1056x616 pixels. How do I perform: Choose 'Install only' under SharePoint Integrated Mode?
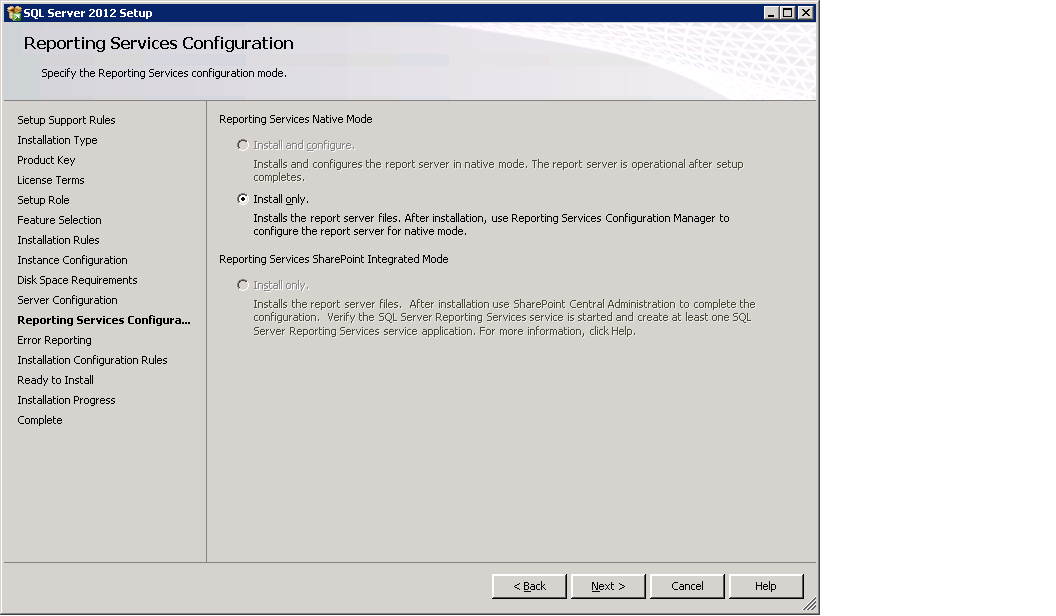[x=242, y=283]
